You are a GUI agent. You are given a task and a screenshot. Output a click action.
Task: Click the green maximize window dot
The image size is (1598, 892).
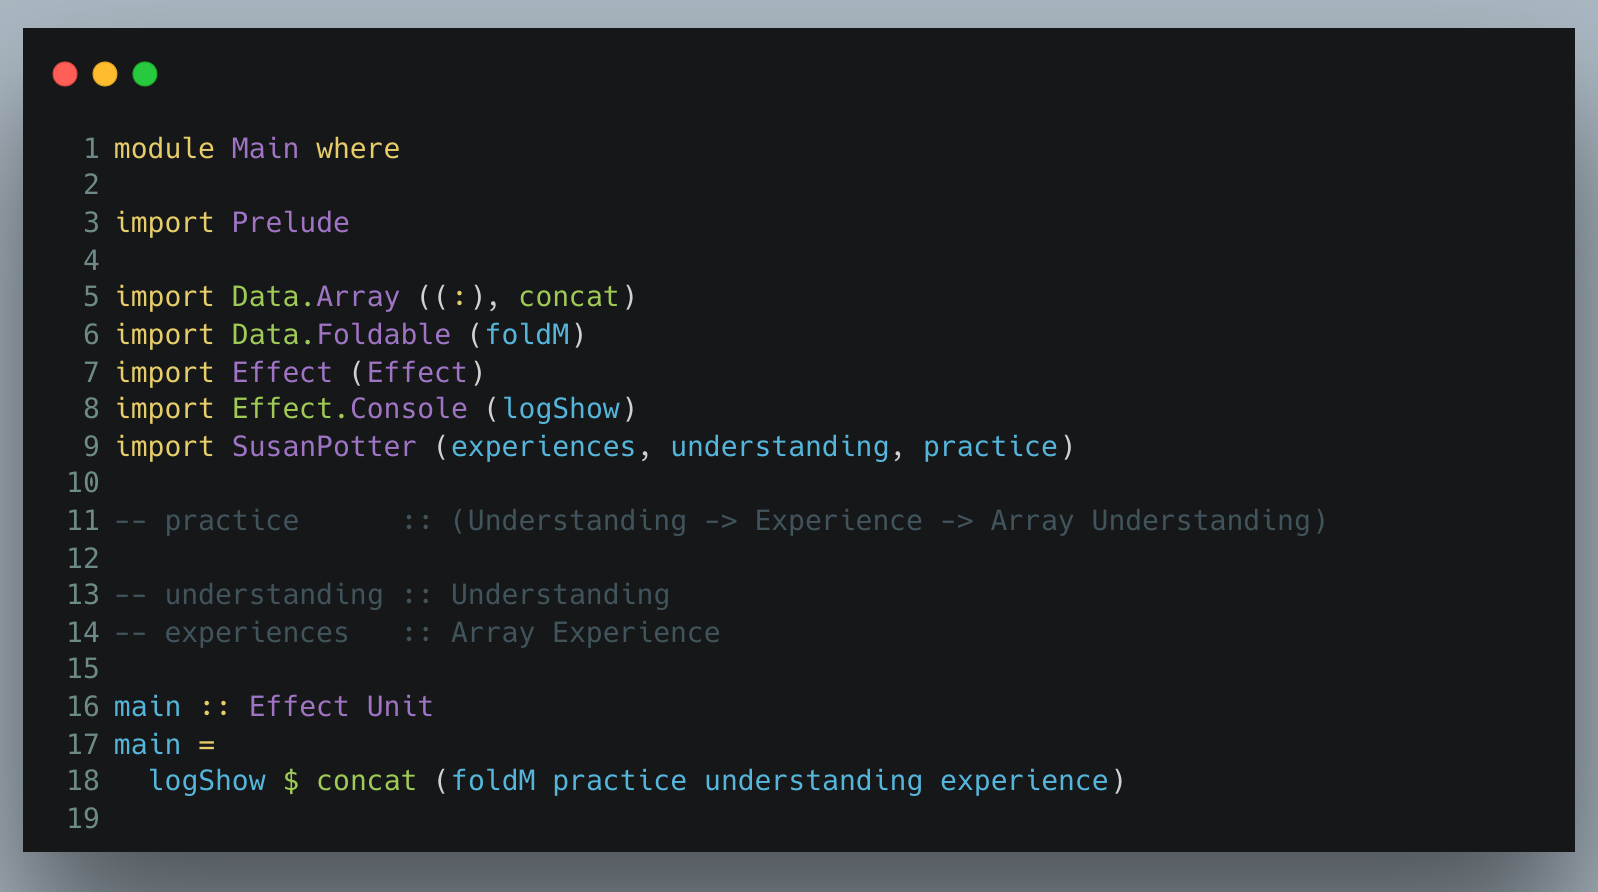[145, 74]
